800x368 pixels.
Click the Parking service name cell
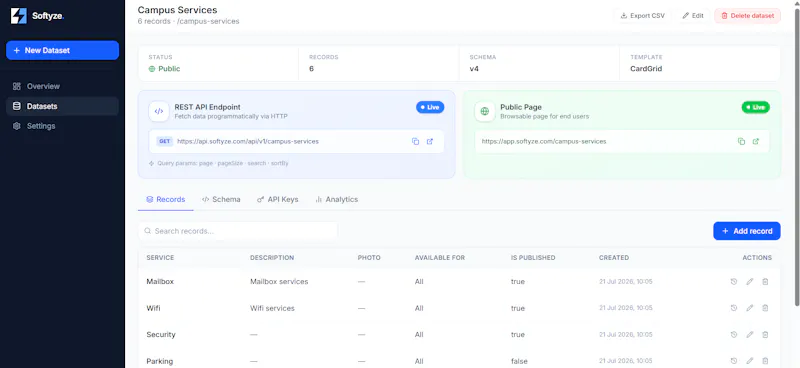click(160, 361)
